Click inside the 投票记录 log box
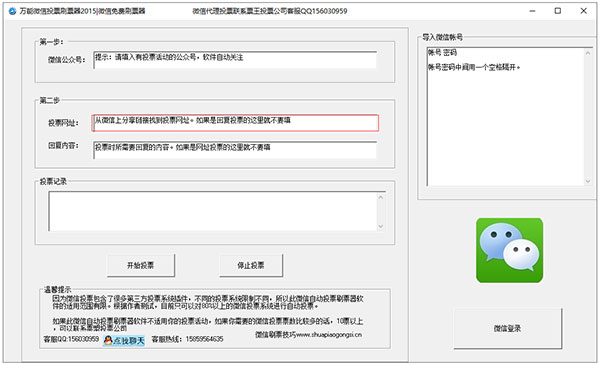 [x=217, y=211]
